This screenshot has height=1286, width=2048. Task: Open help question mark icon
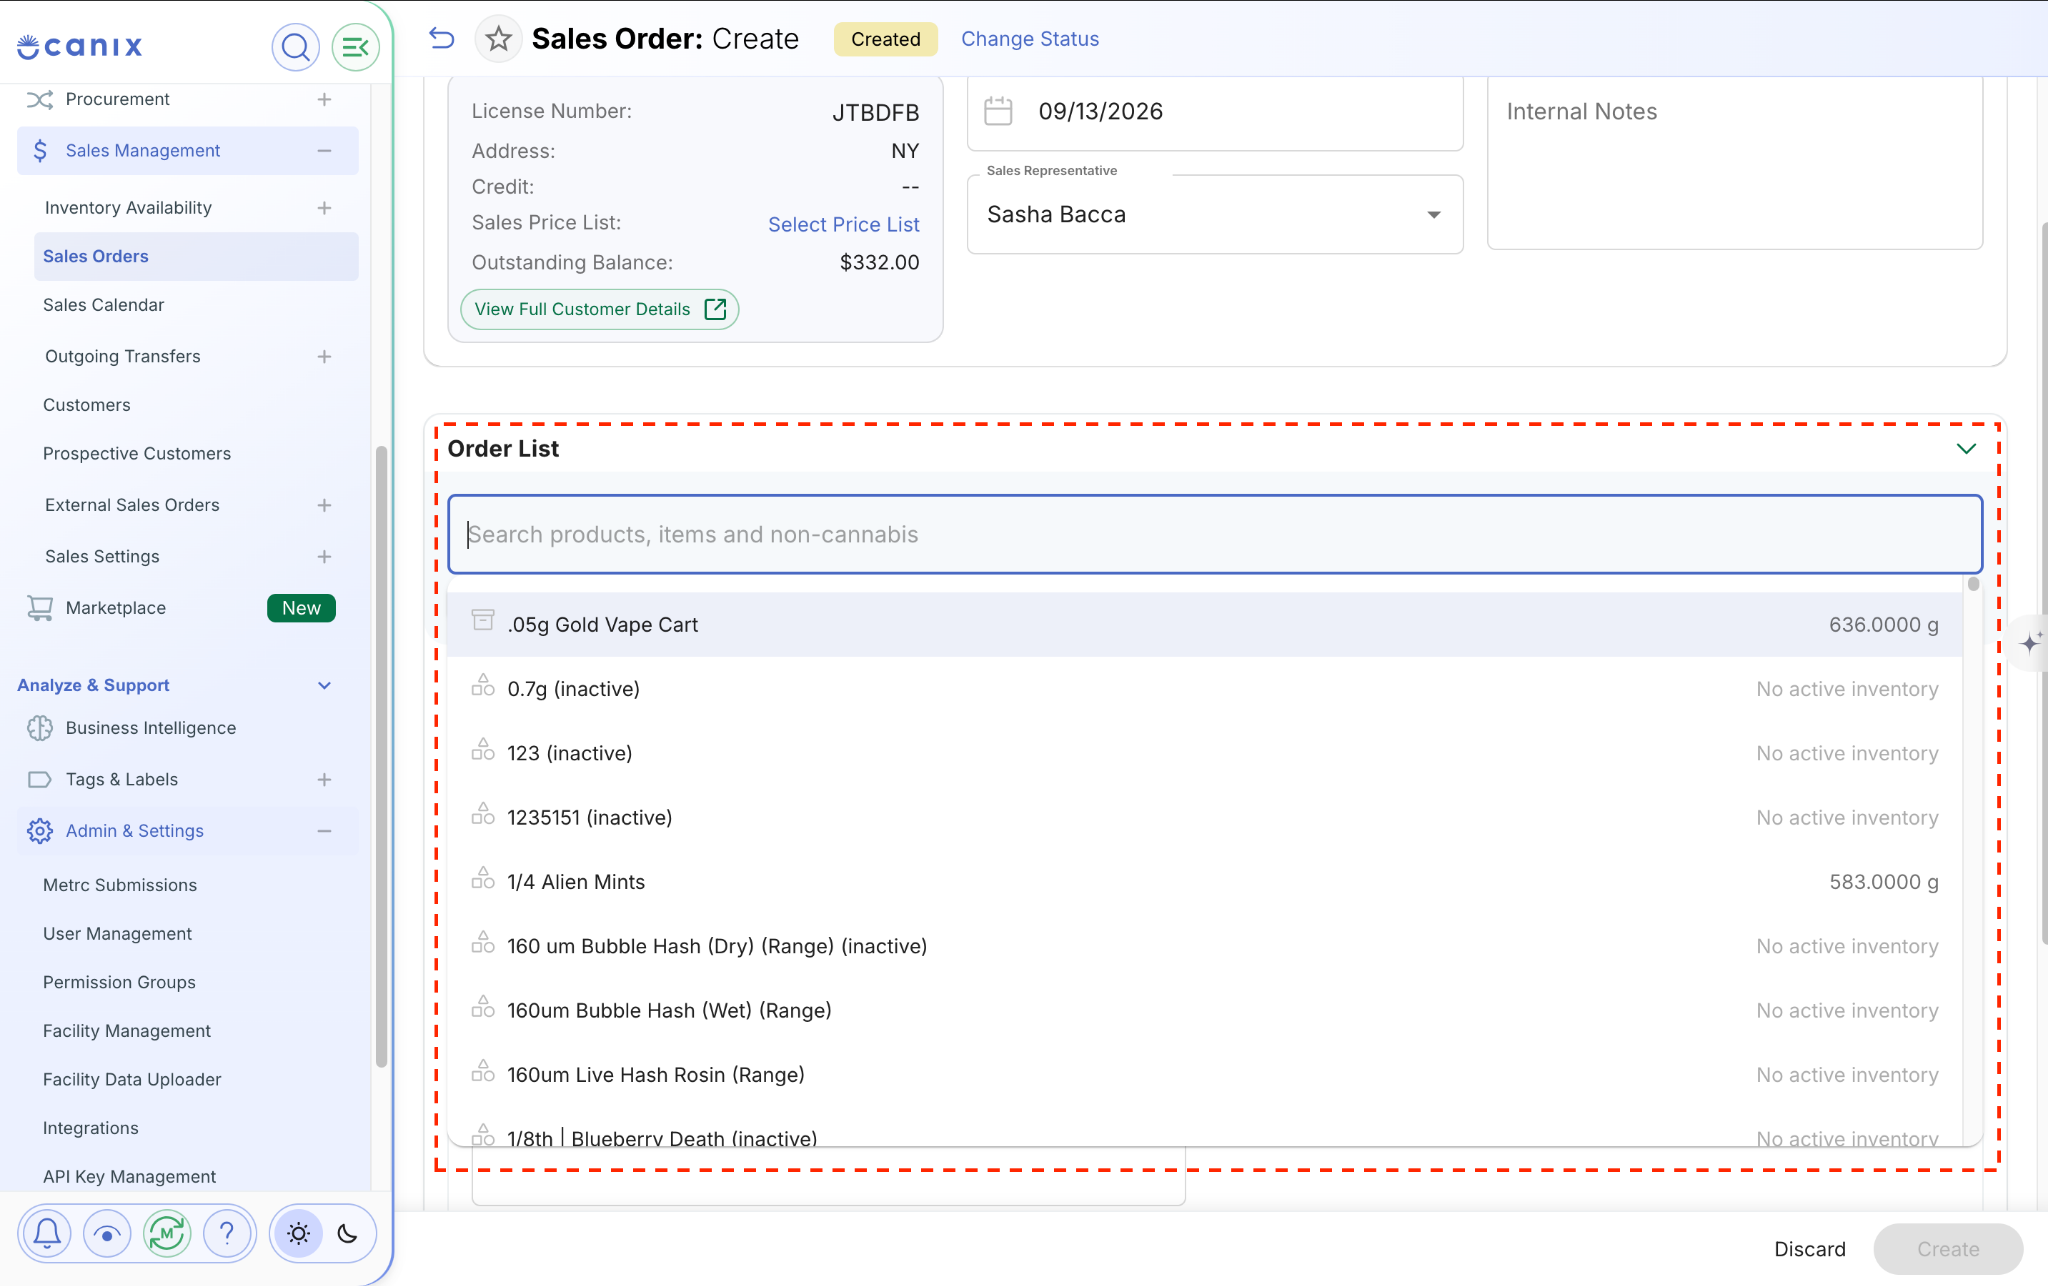point(227,1233)
